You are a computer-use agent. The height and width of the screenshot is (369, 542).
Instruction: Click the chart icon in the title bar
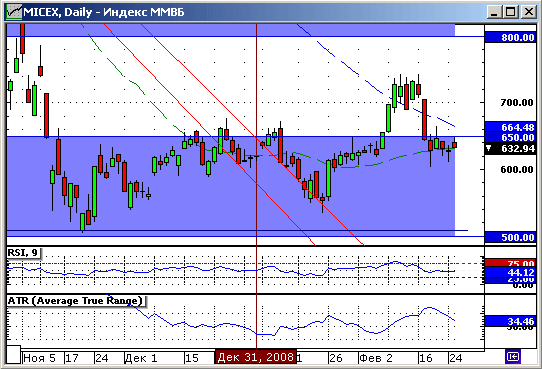pyautogui.click(x=14, y=12)
